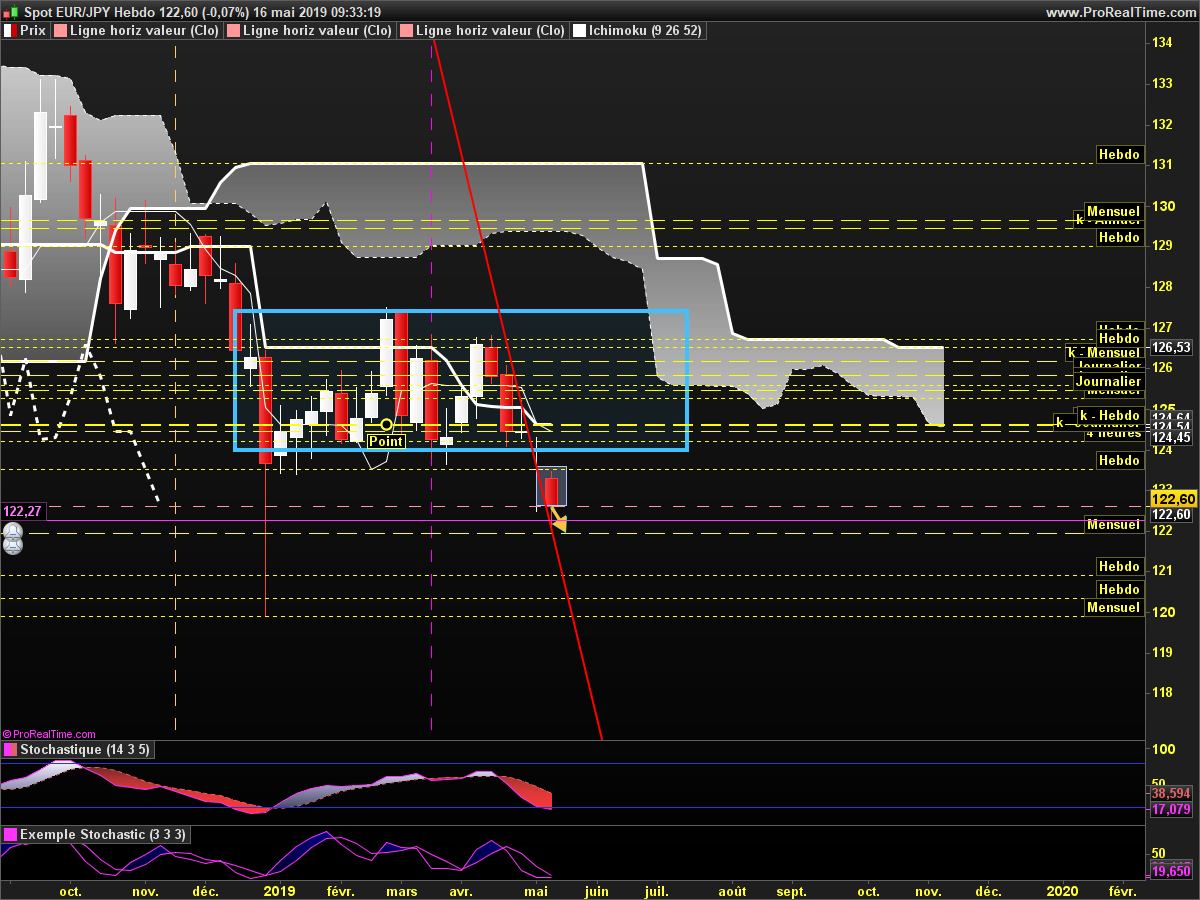Click the current price 122,60 yellow tag

point(1173,498)
